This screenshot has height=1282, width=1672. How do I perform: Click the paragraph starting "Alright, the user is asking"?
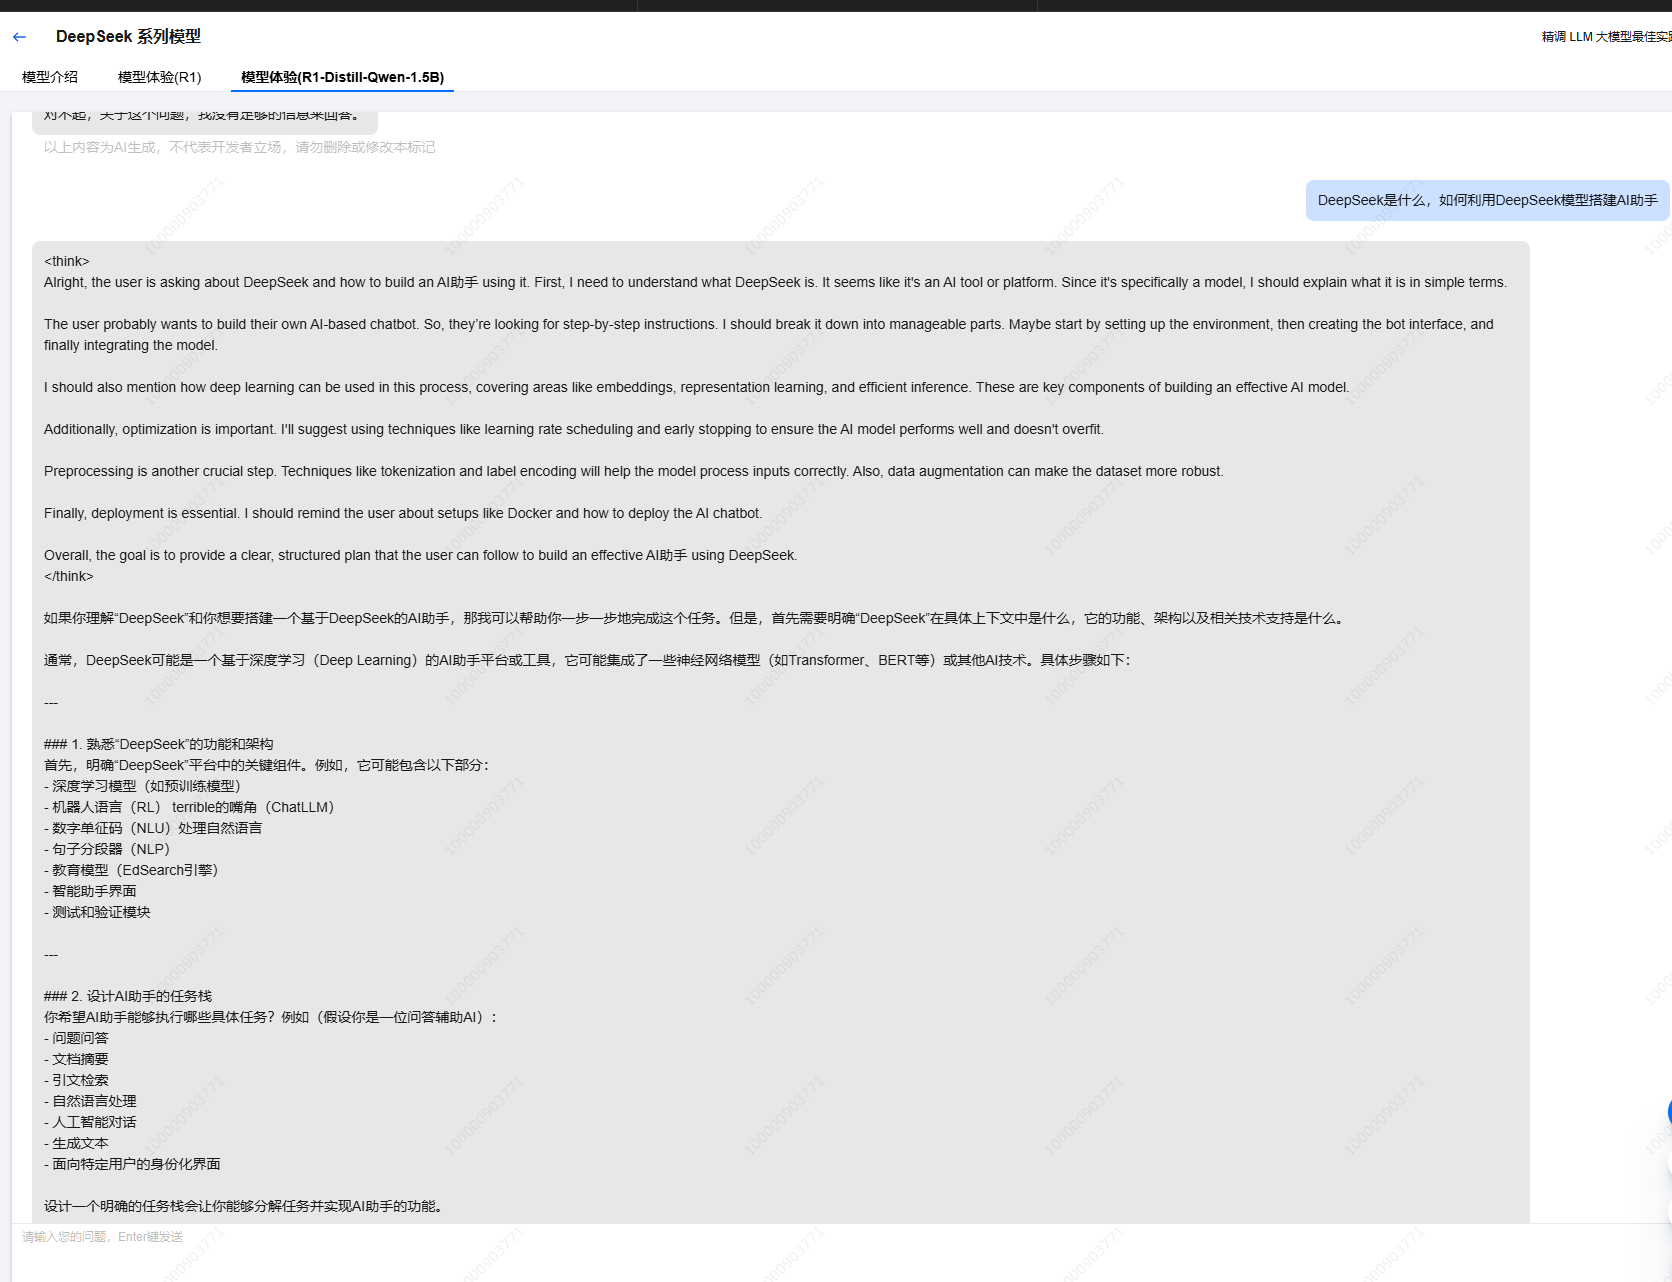point(775,282)
